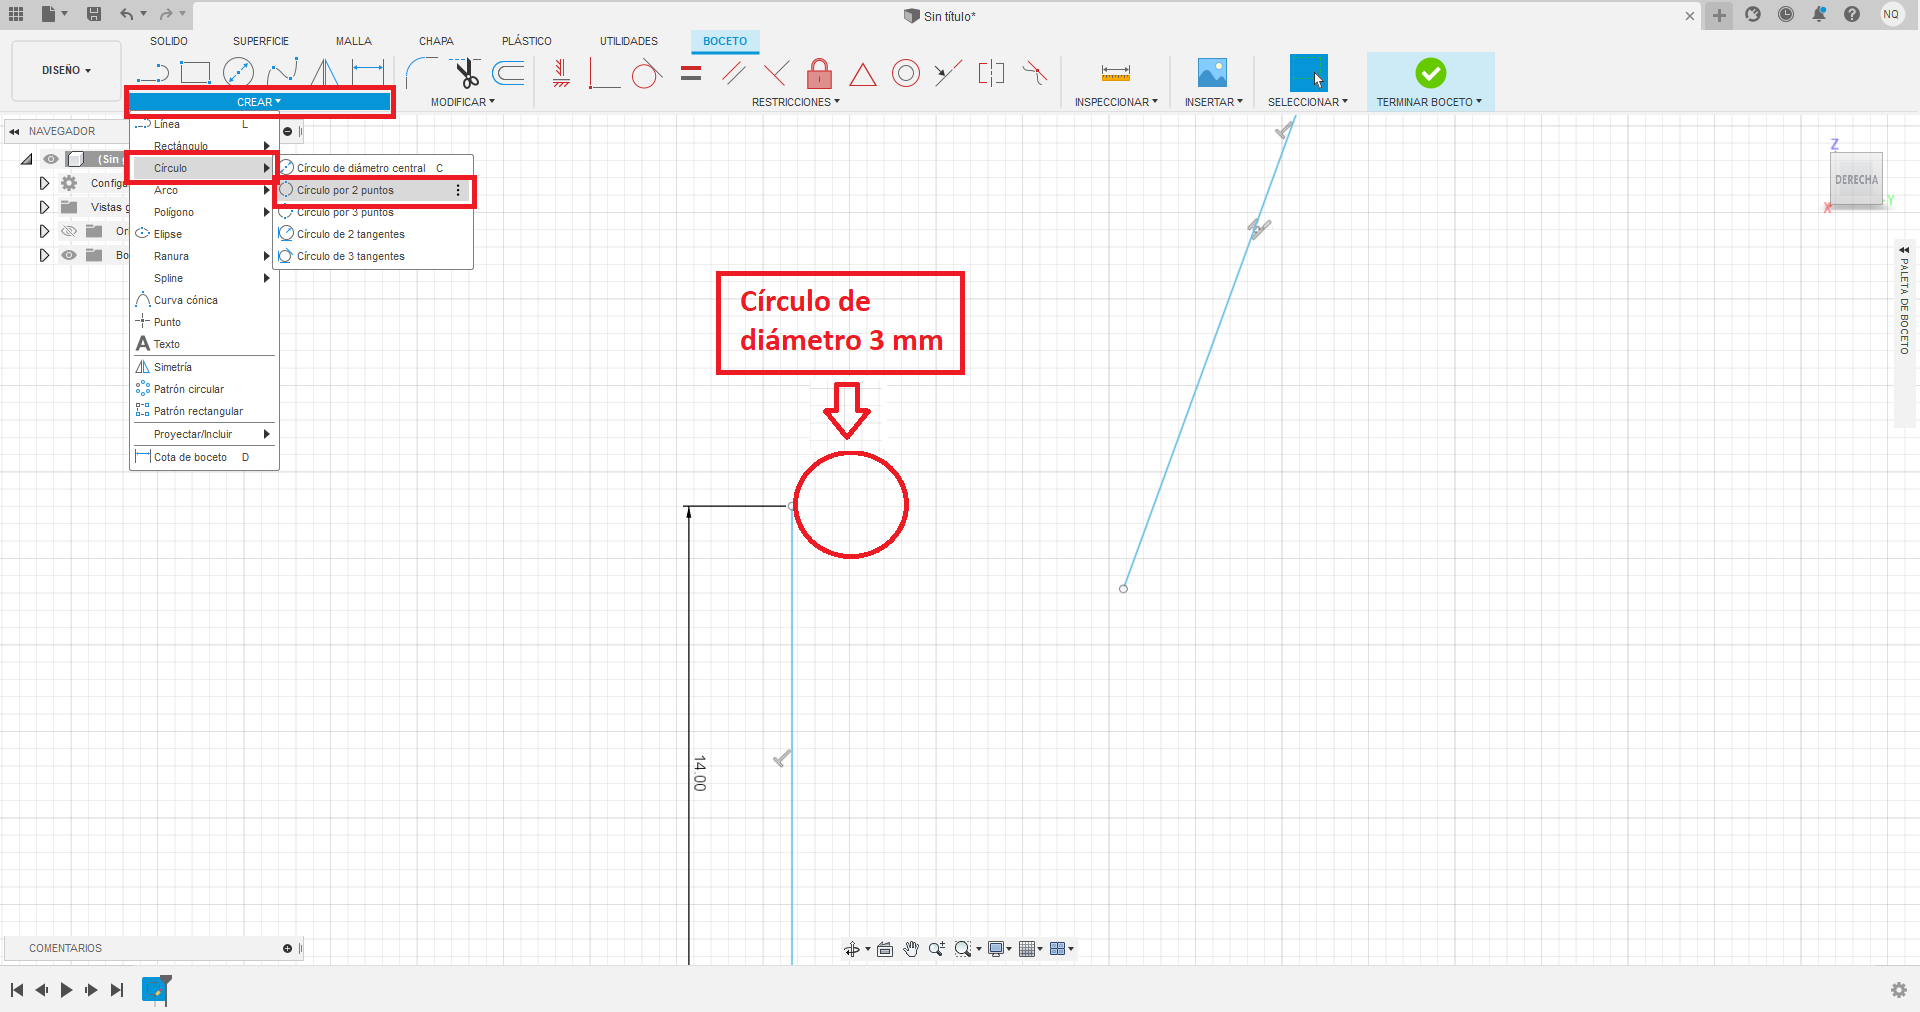Apply the Midpoint triangle constraint icon

click(863, 74)
